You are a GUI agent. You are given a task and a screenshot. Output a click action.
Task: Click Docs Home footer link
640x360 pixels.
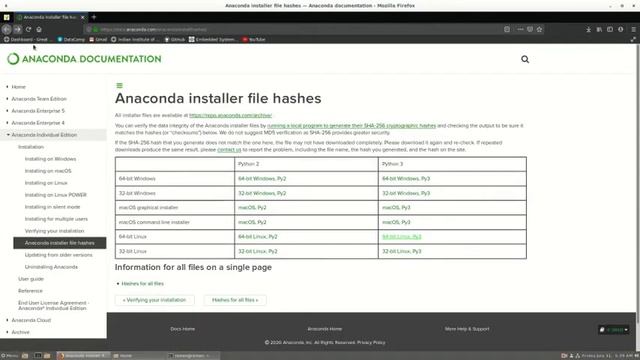pos(182,329)
